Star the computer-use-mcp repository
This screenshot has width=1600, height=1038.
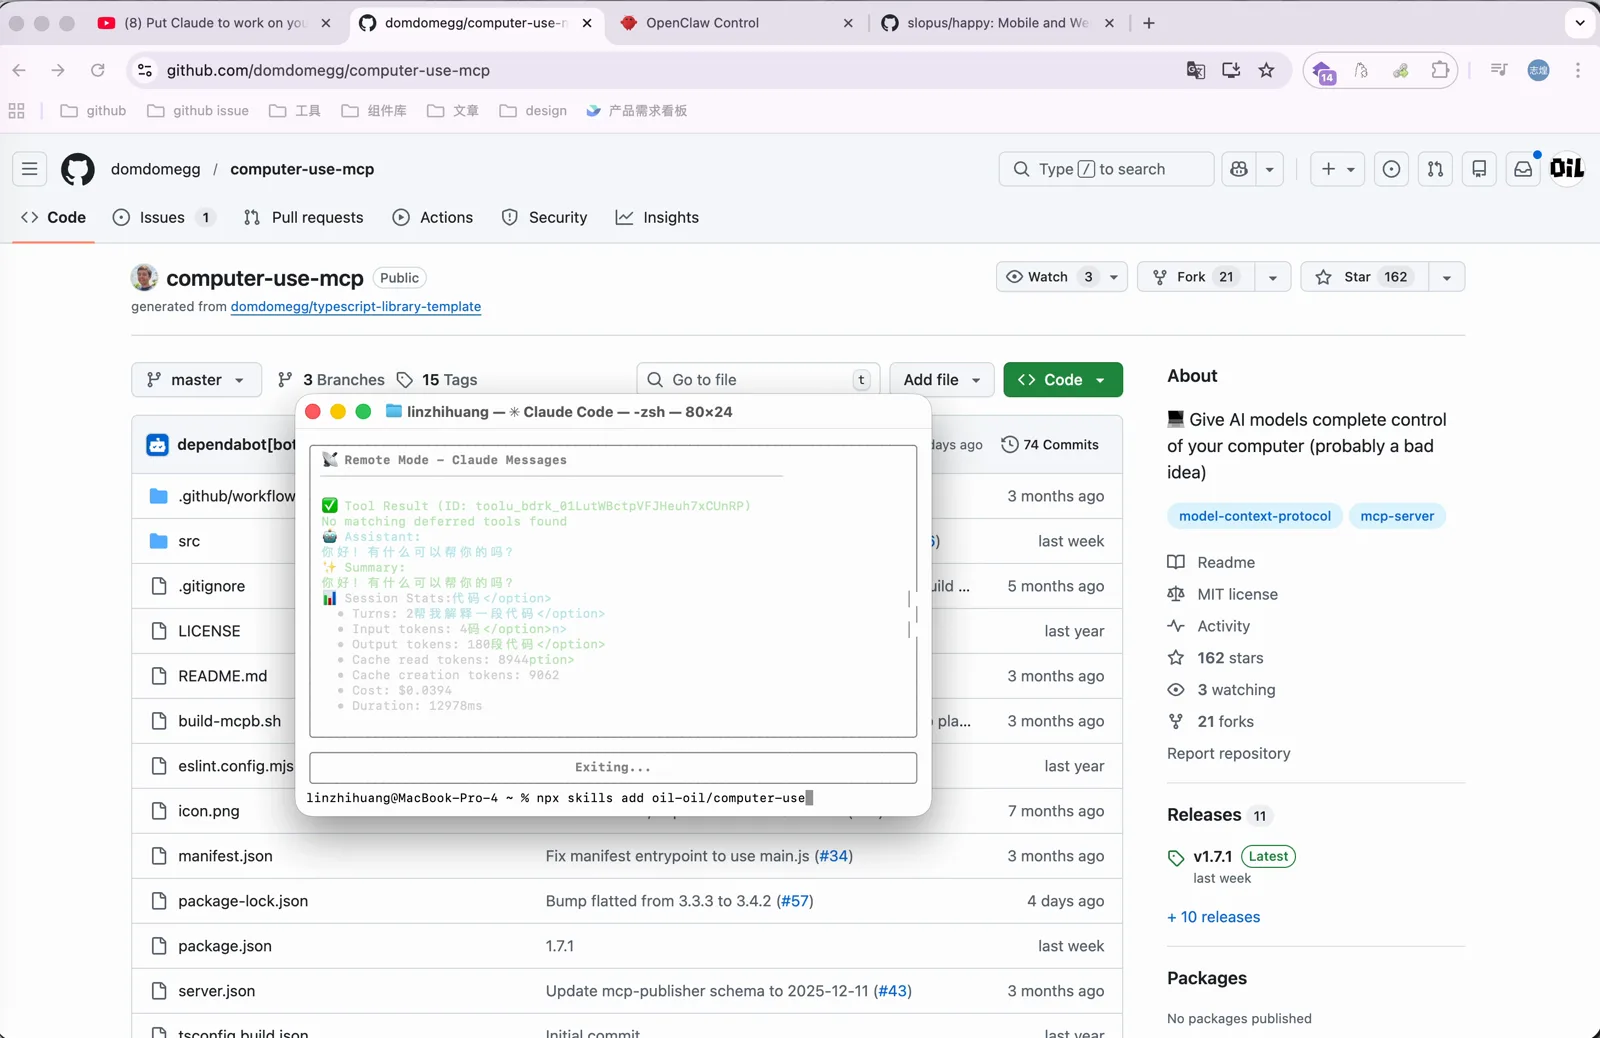(x=1363, y=277)
